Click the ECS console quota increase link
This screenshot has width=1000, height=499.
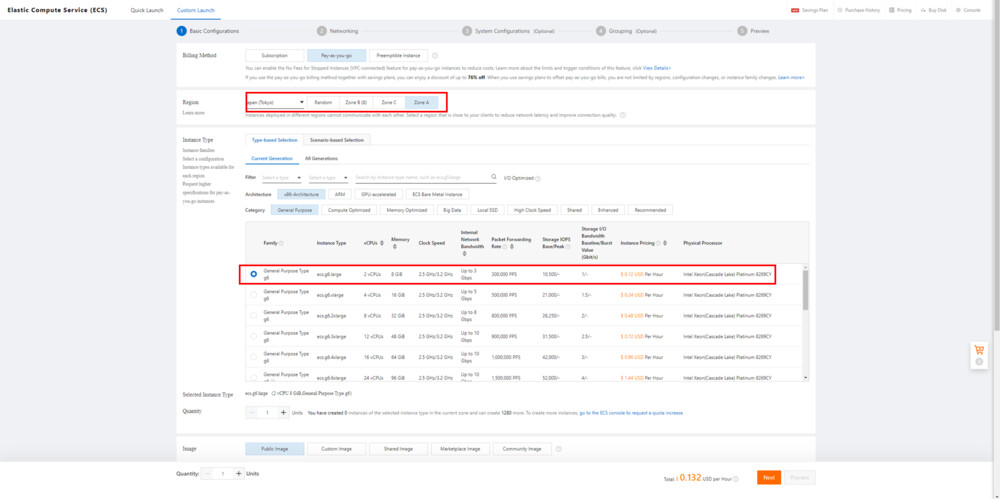pyautogui.click(x=631, y=412)
